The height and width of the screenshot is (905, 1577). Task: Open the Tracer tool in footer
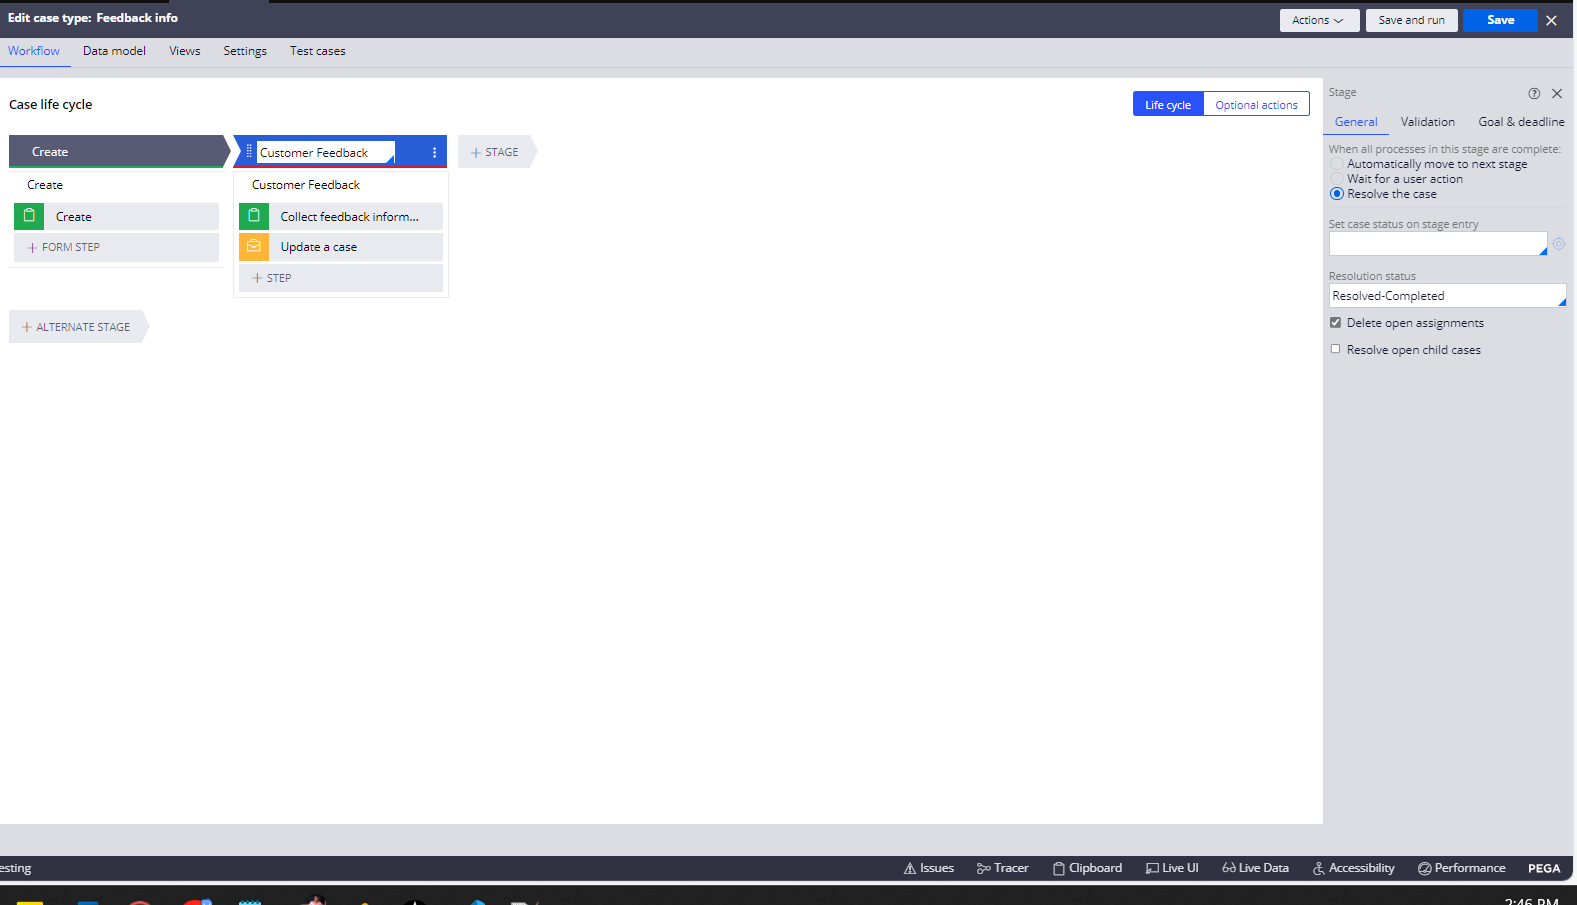(1002, 868)
